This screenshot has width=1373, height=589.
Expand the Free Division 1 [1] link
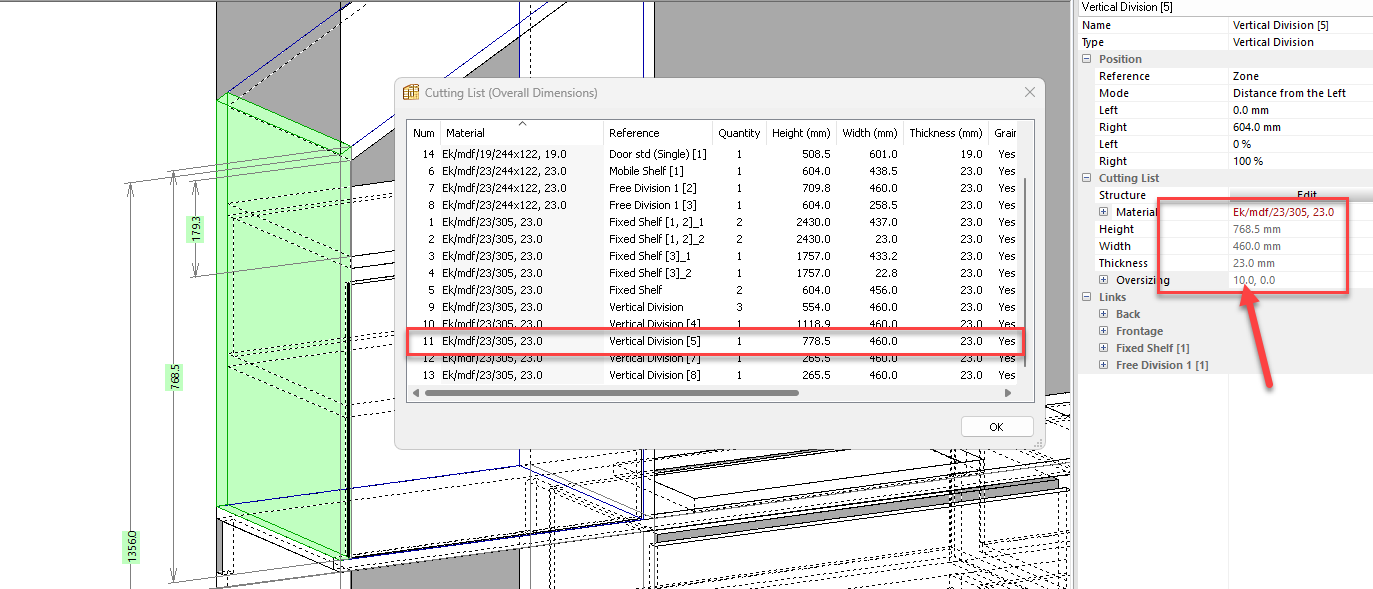click(1104, 365)
